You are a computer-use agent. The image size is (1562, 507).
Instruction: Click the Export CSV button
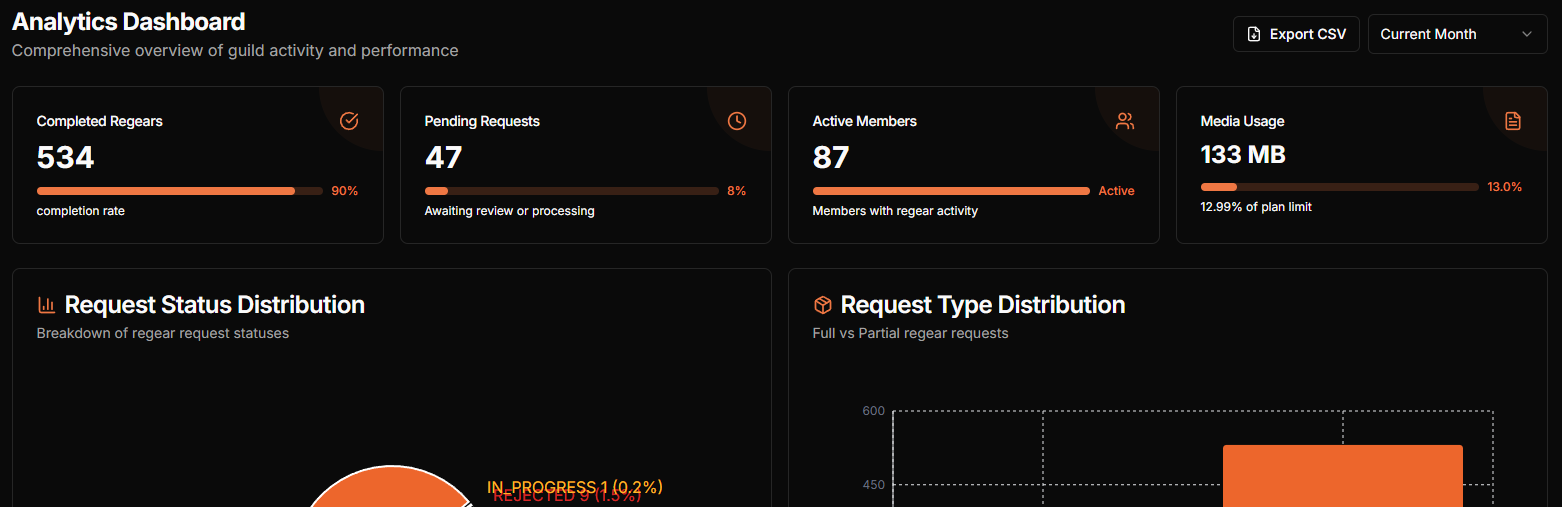(1296, 34)
